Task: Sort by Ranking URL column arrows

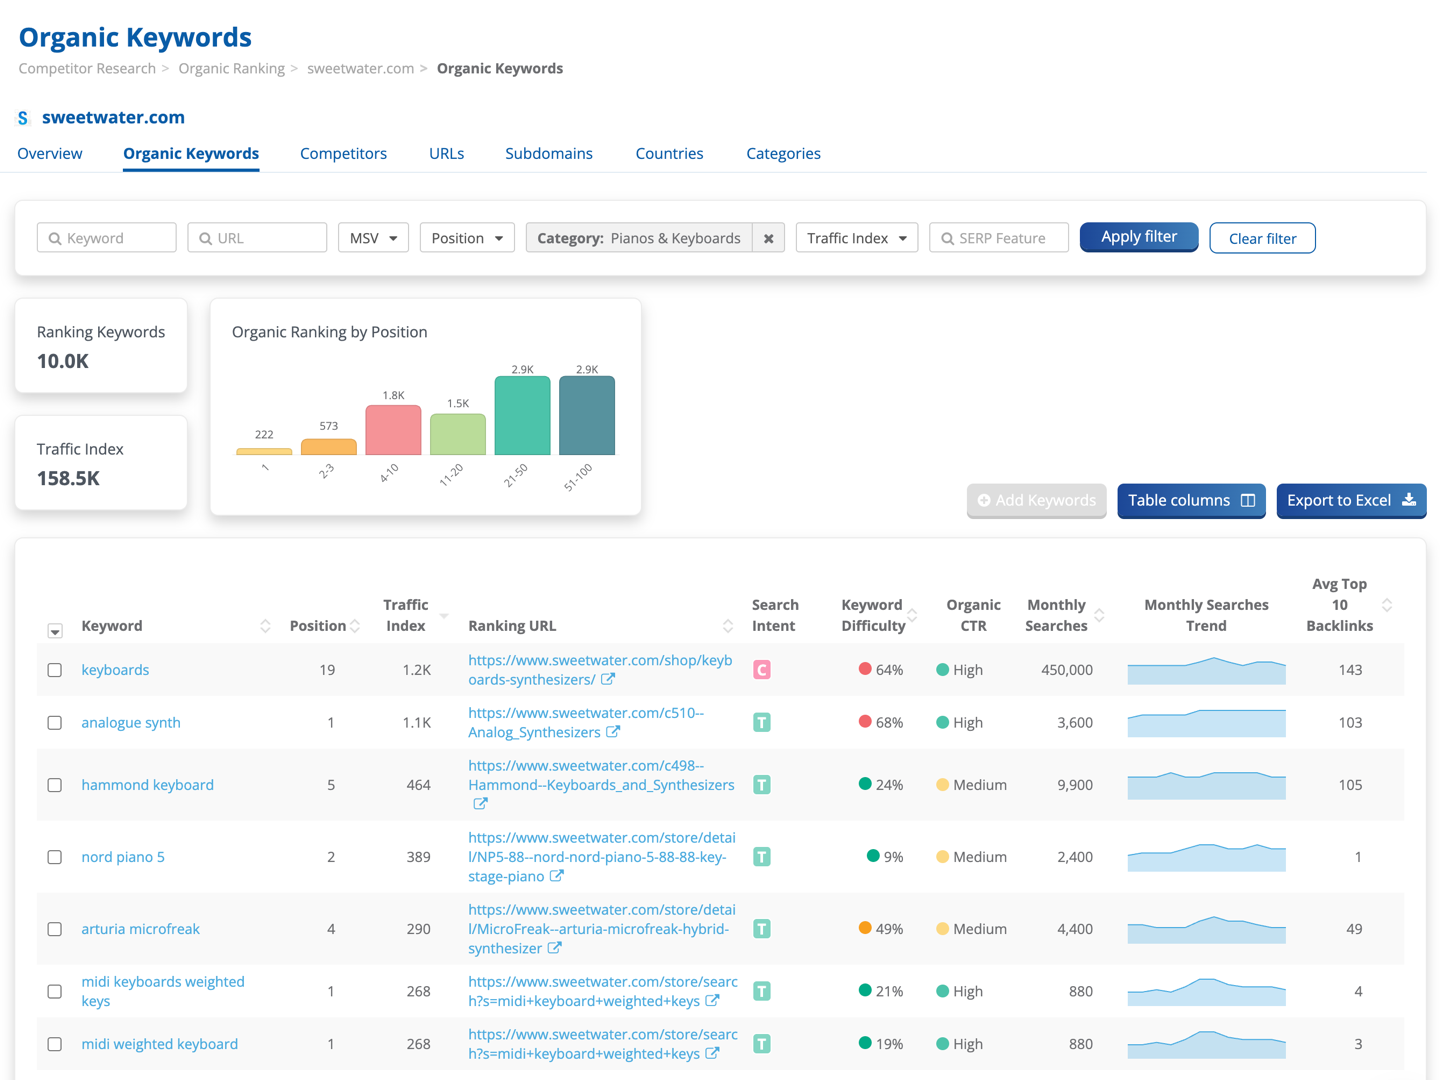Action: [x=728, y=626]
